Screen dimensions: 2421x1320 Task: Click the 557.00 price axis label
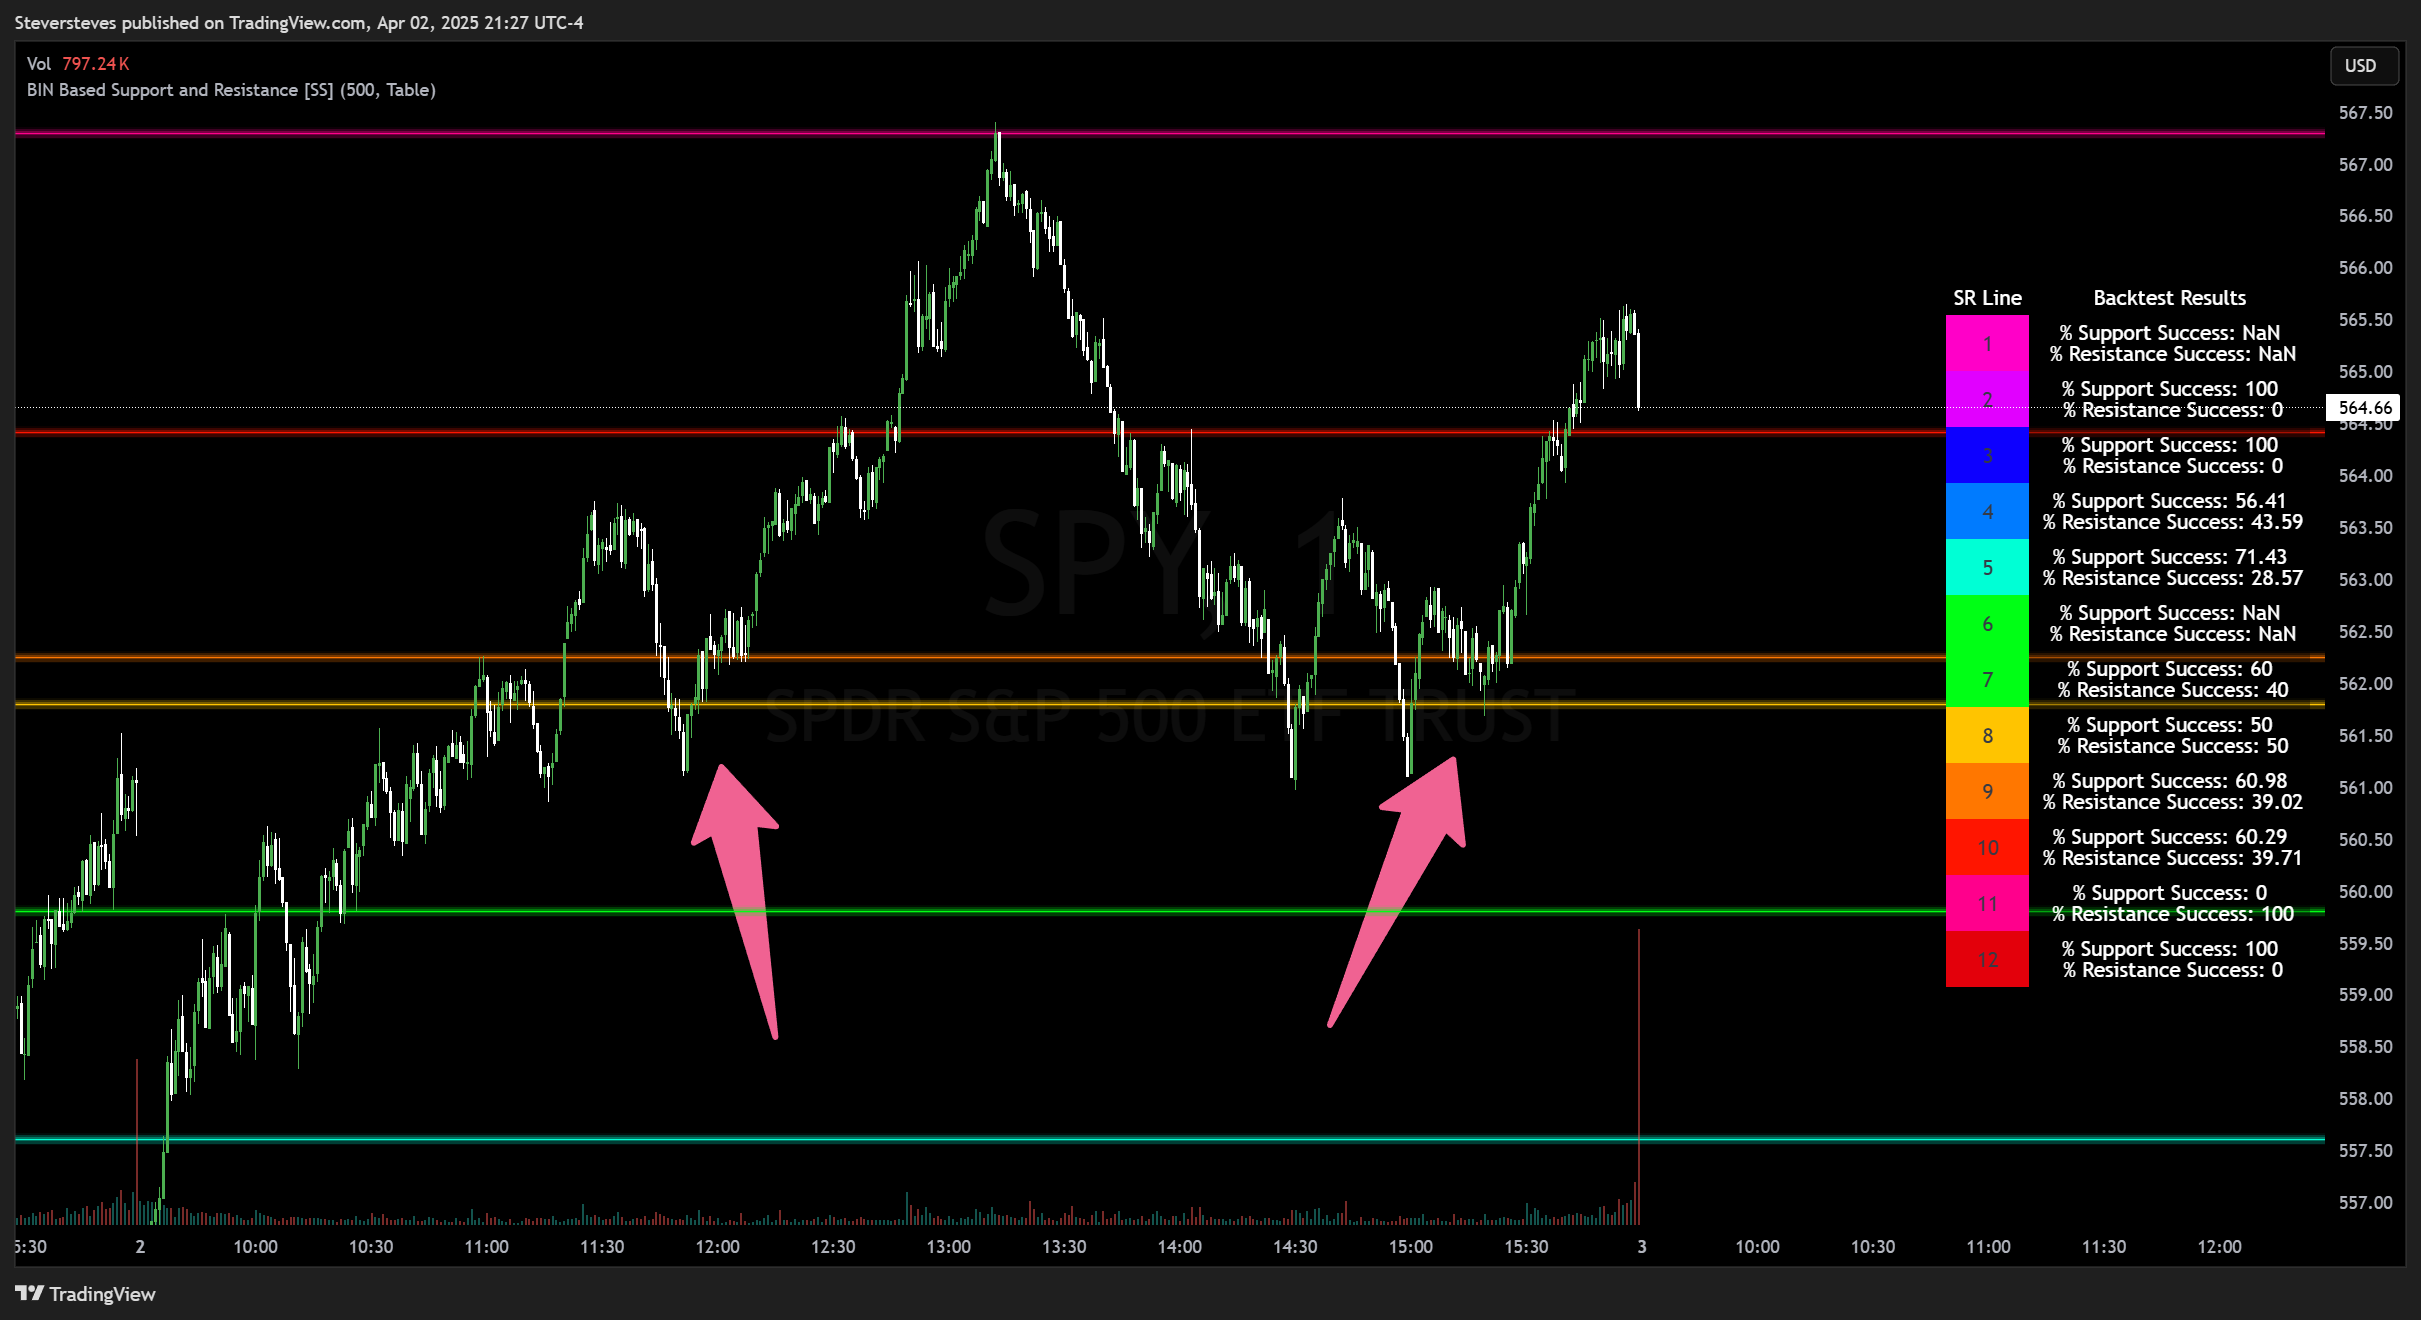coord(2365,1202)
